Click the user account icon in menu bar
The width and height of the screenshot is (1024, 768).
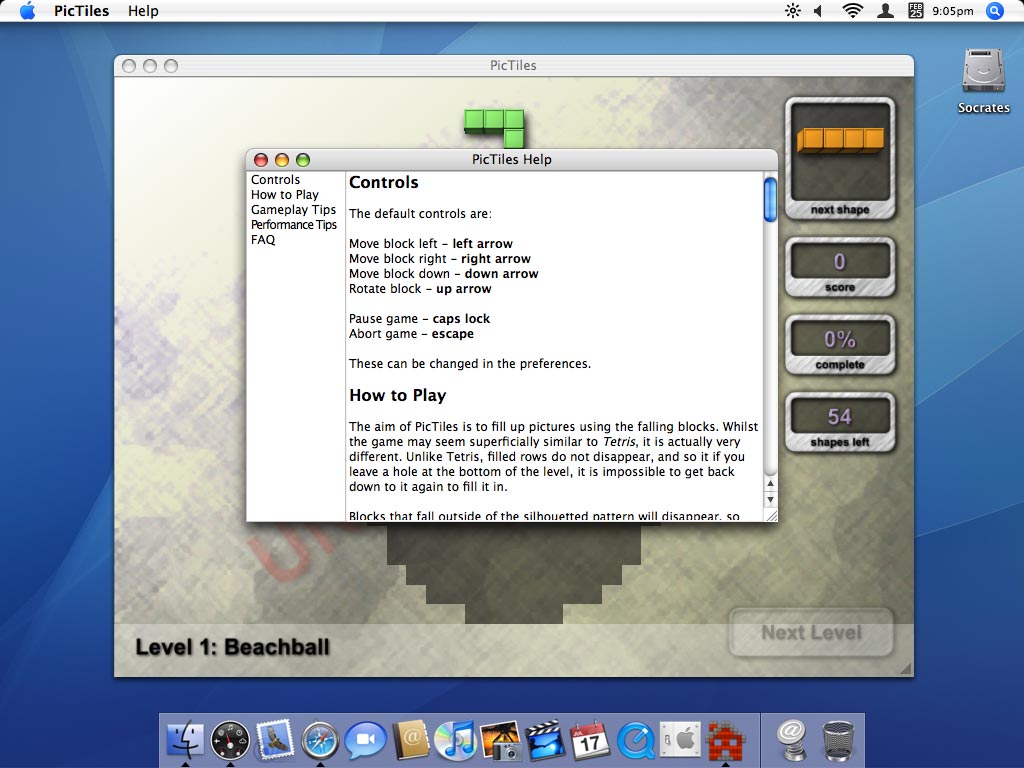886,11
